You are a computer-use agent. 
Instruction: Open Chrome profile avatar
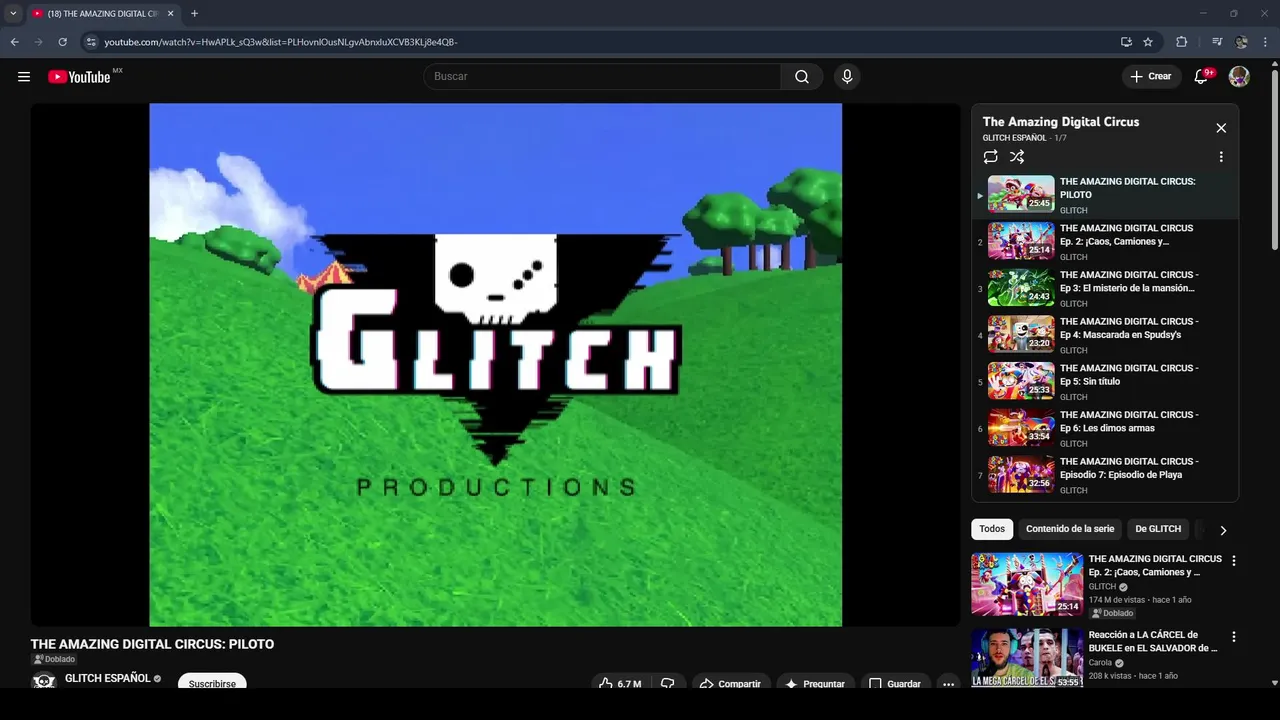coord(1242,42)
